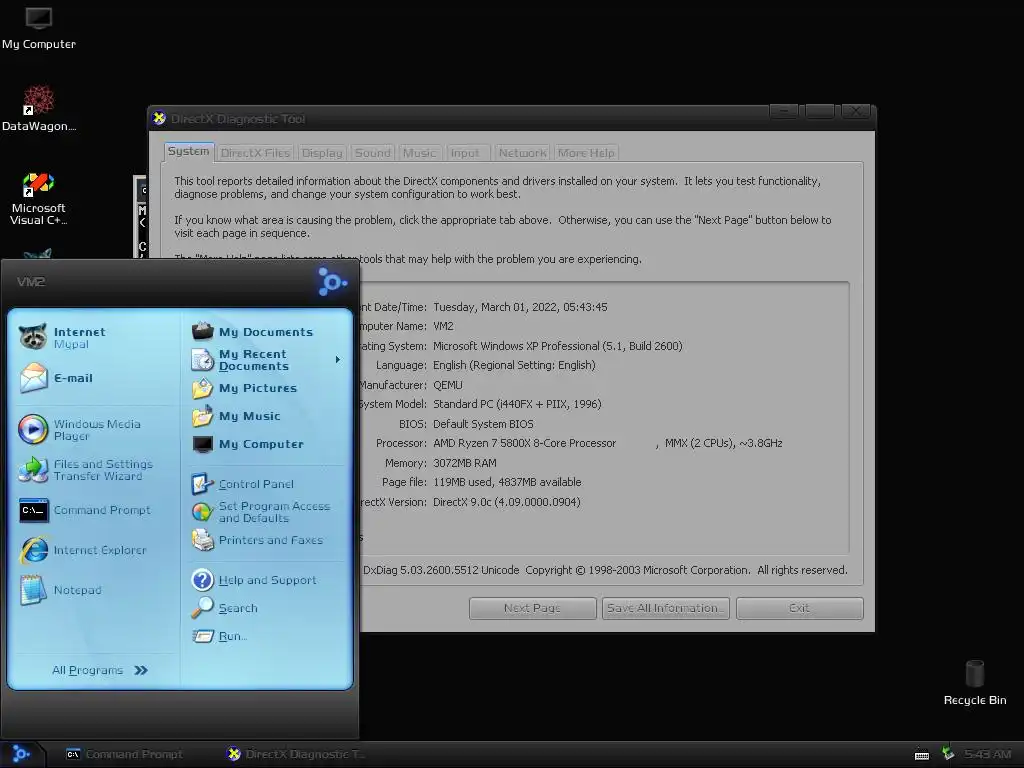Switch to the Display tab

tap(322, 153)
